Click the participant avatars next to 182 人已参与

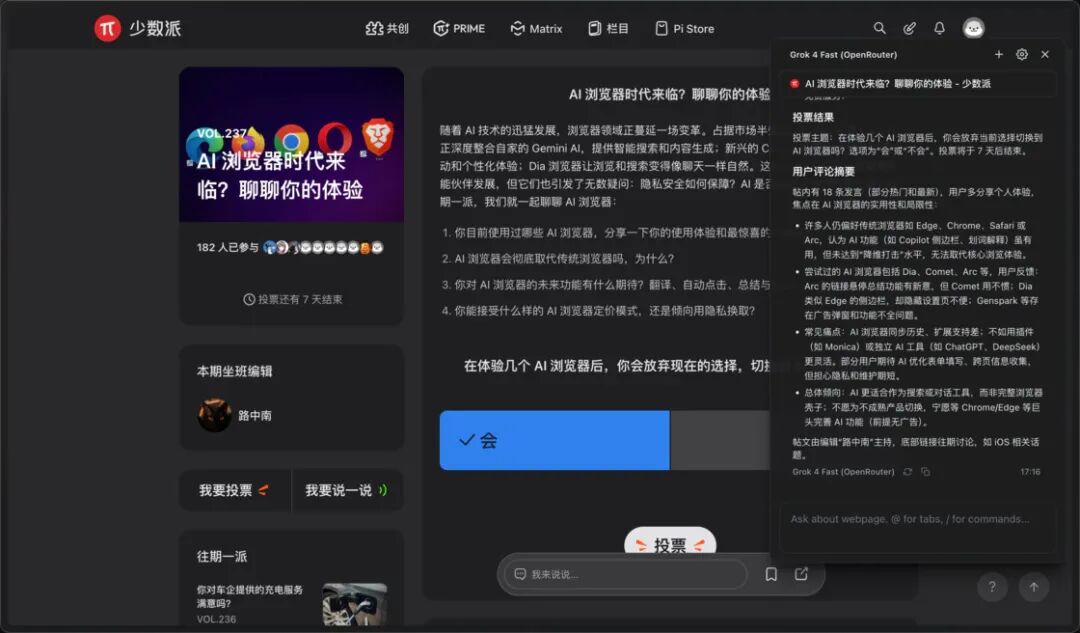pyautogui.click(x=323, y=247)
